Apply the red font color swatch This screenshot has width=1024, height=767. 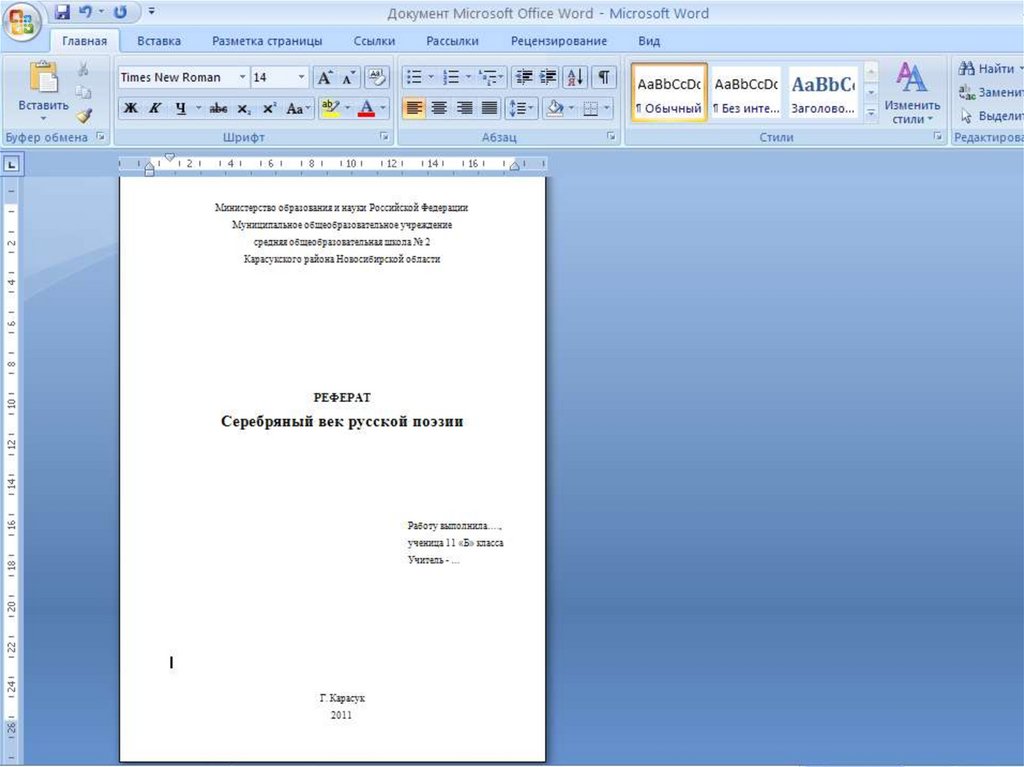(366, 108)
